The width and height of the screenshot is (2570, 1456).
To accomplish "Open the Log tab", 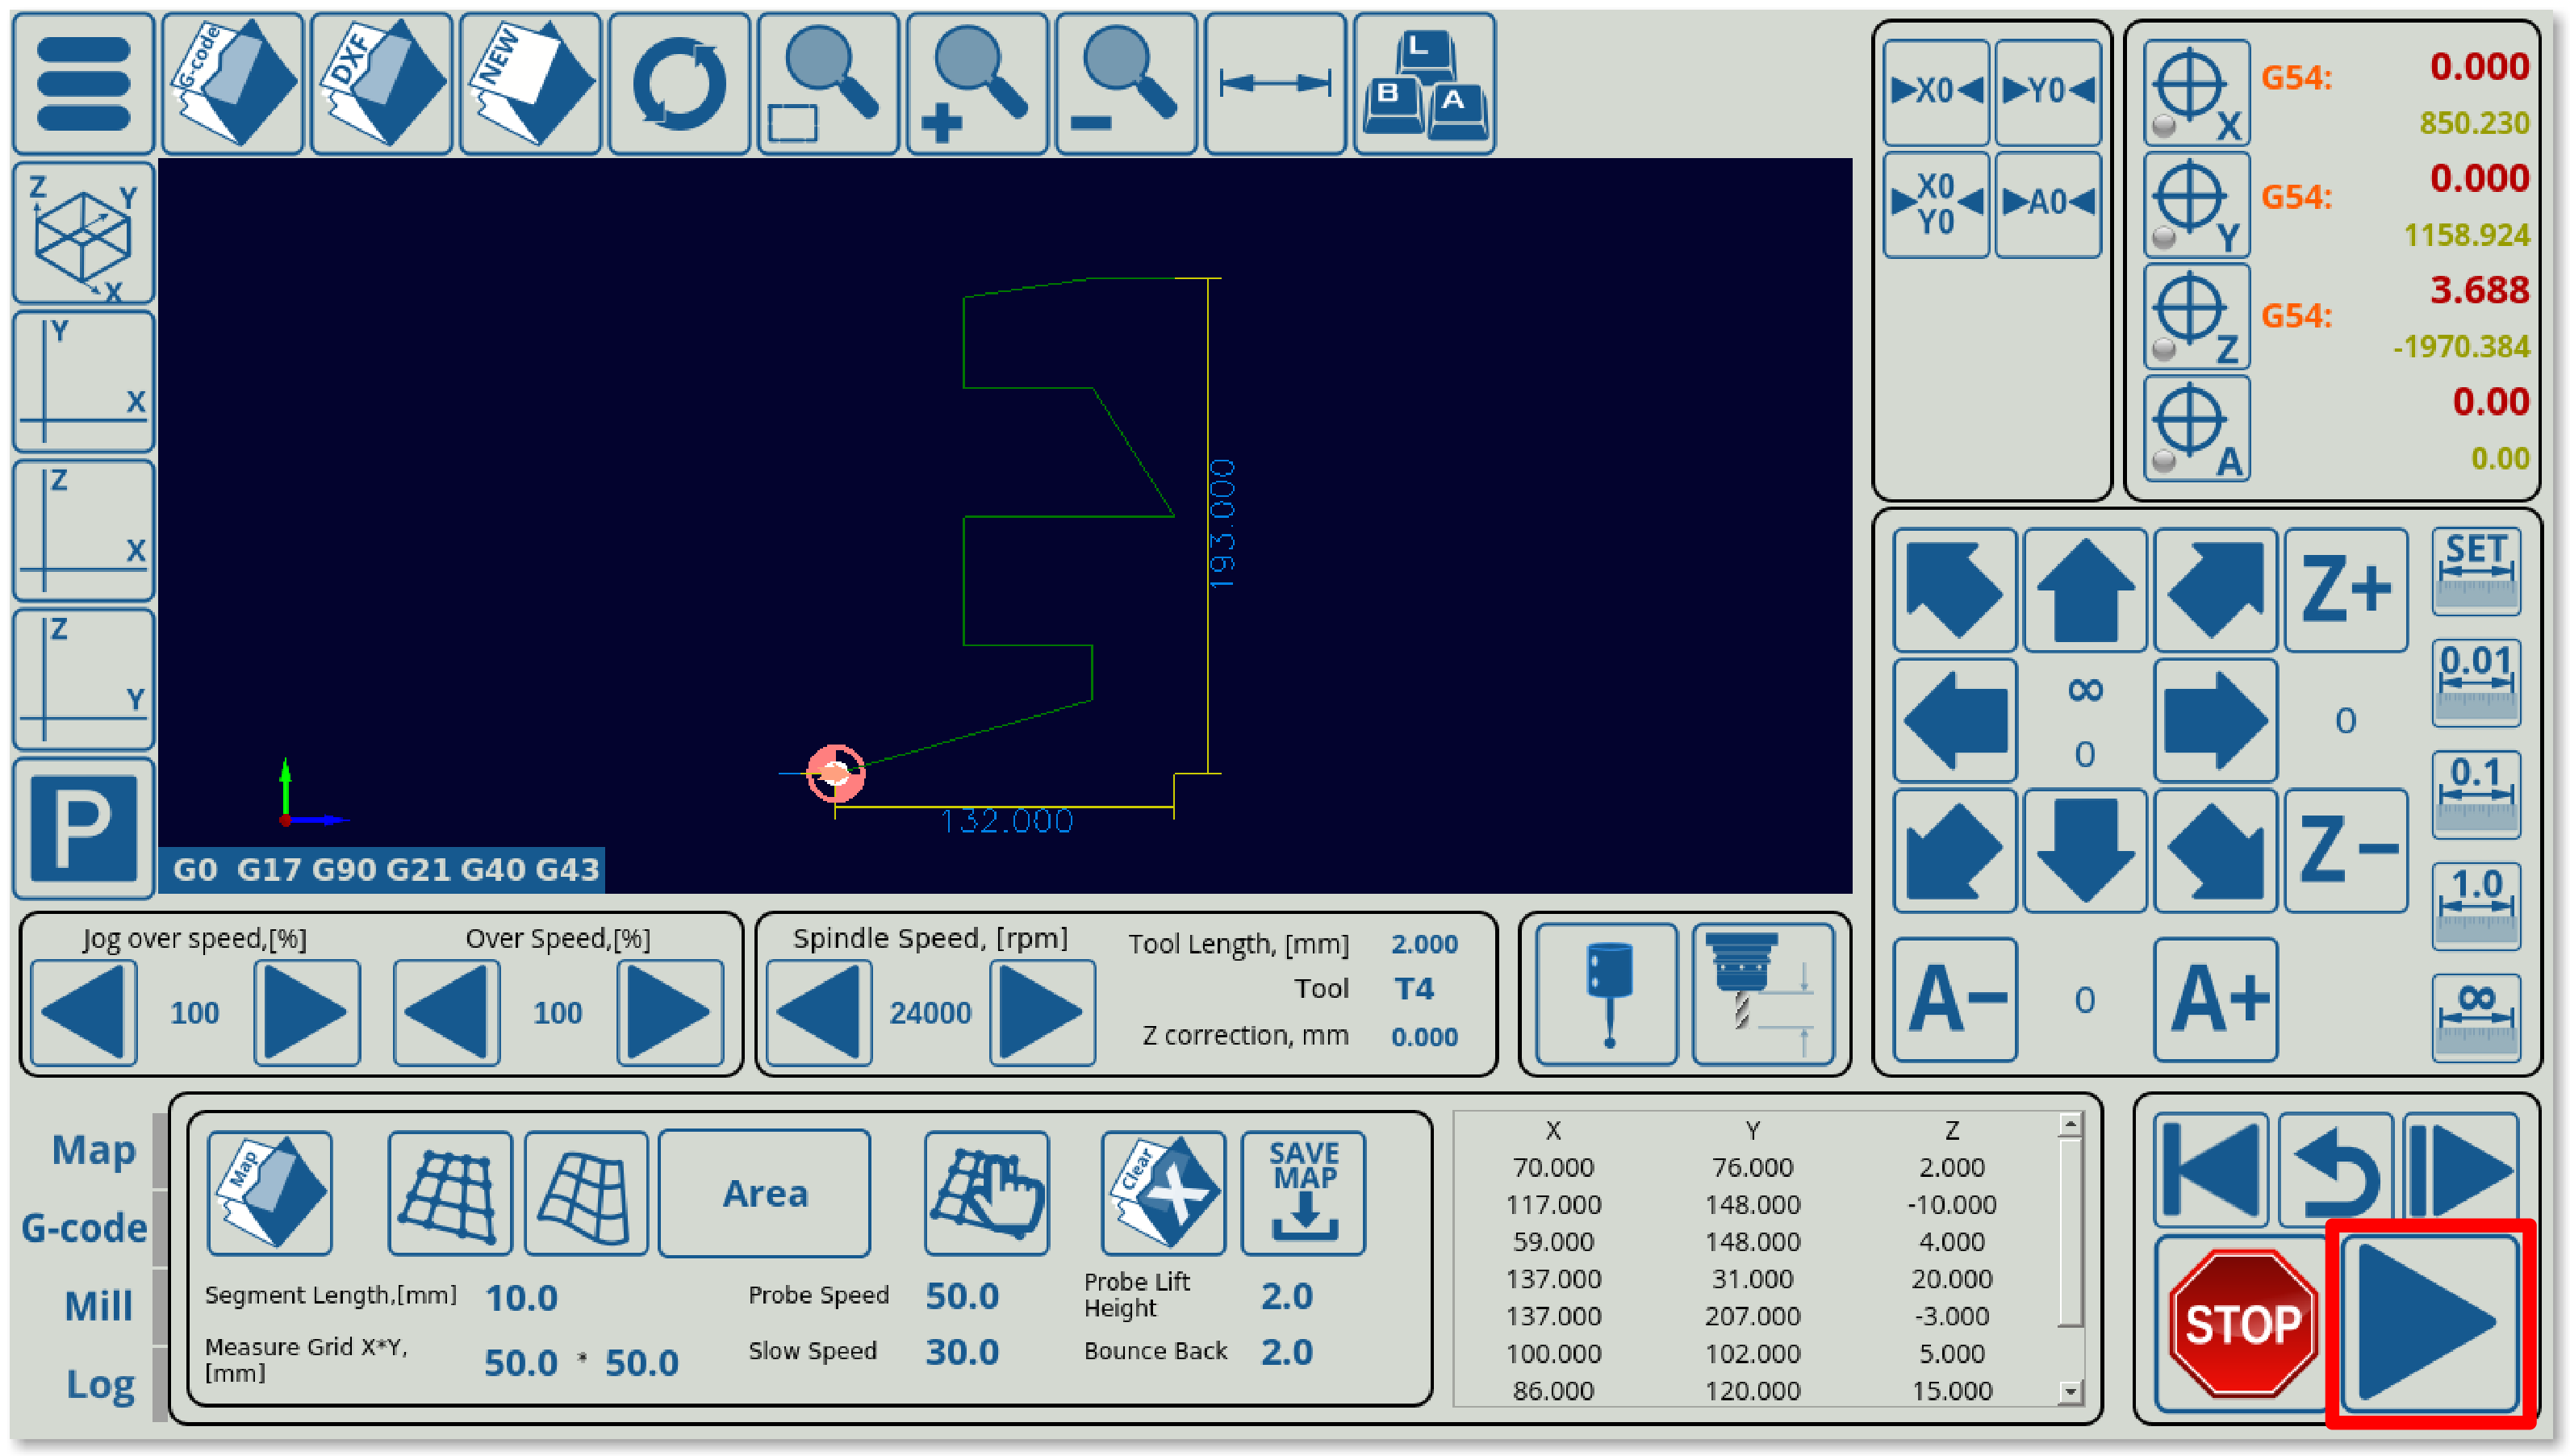I will [100, 1384].
